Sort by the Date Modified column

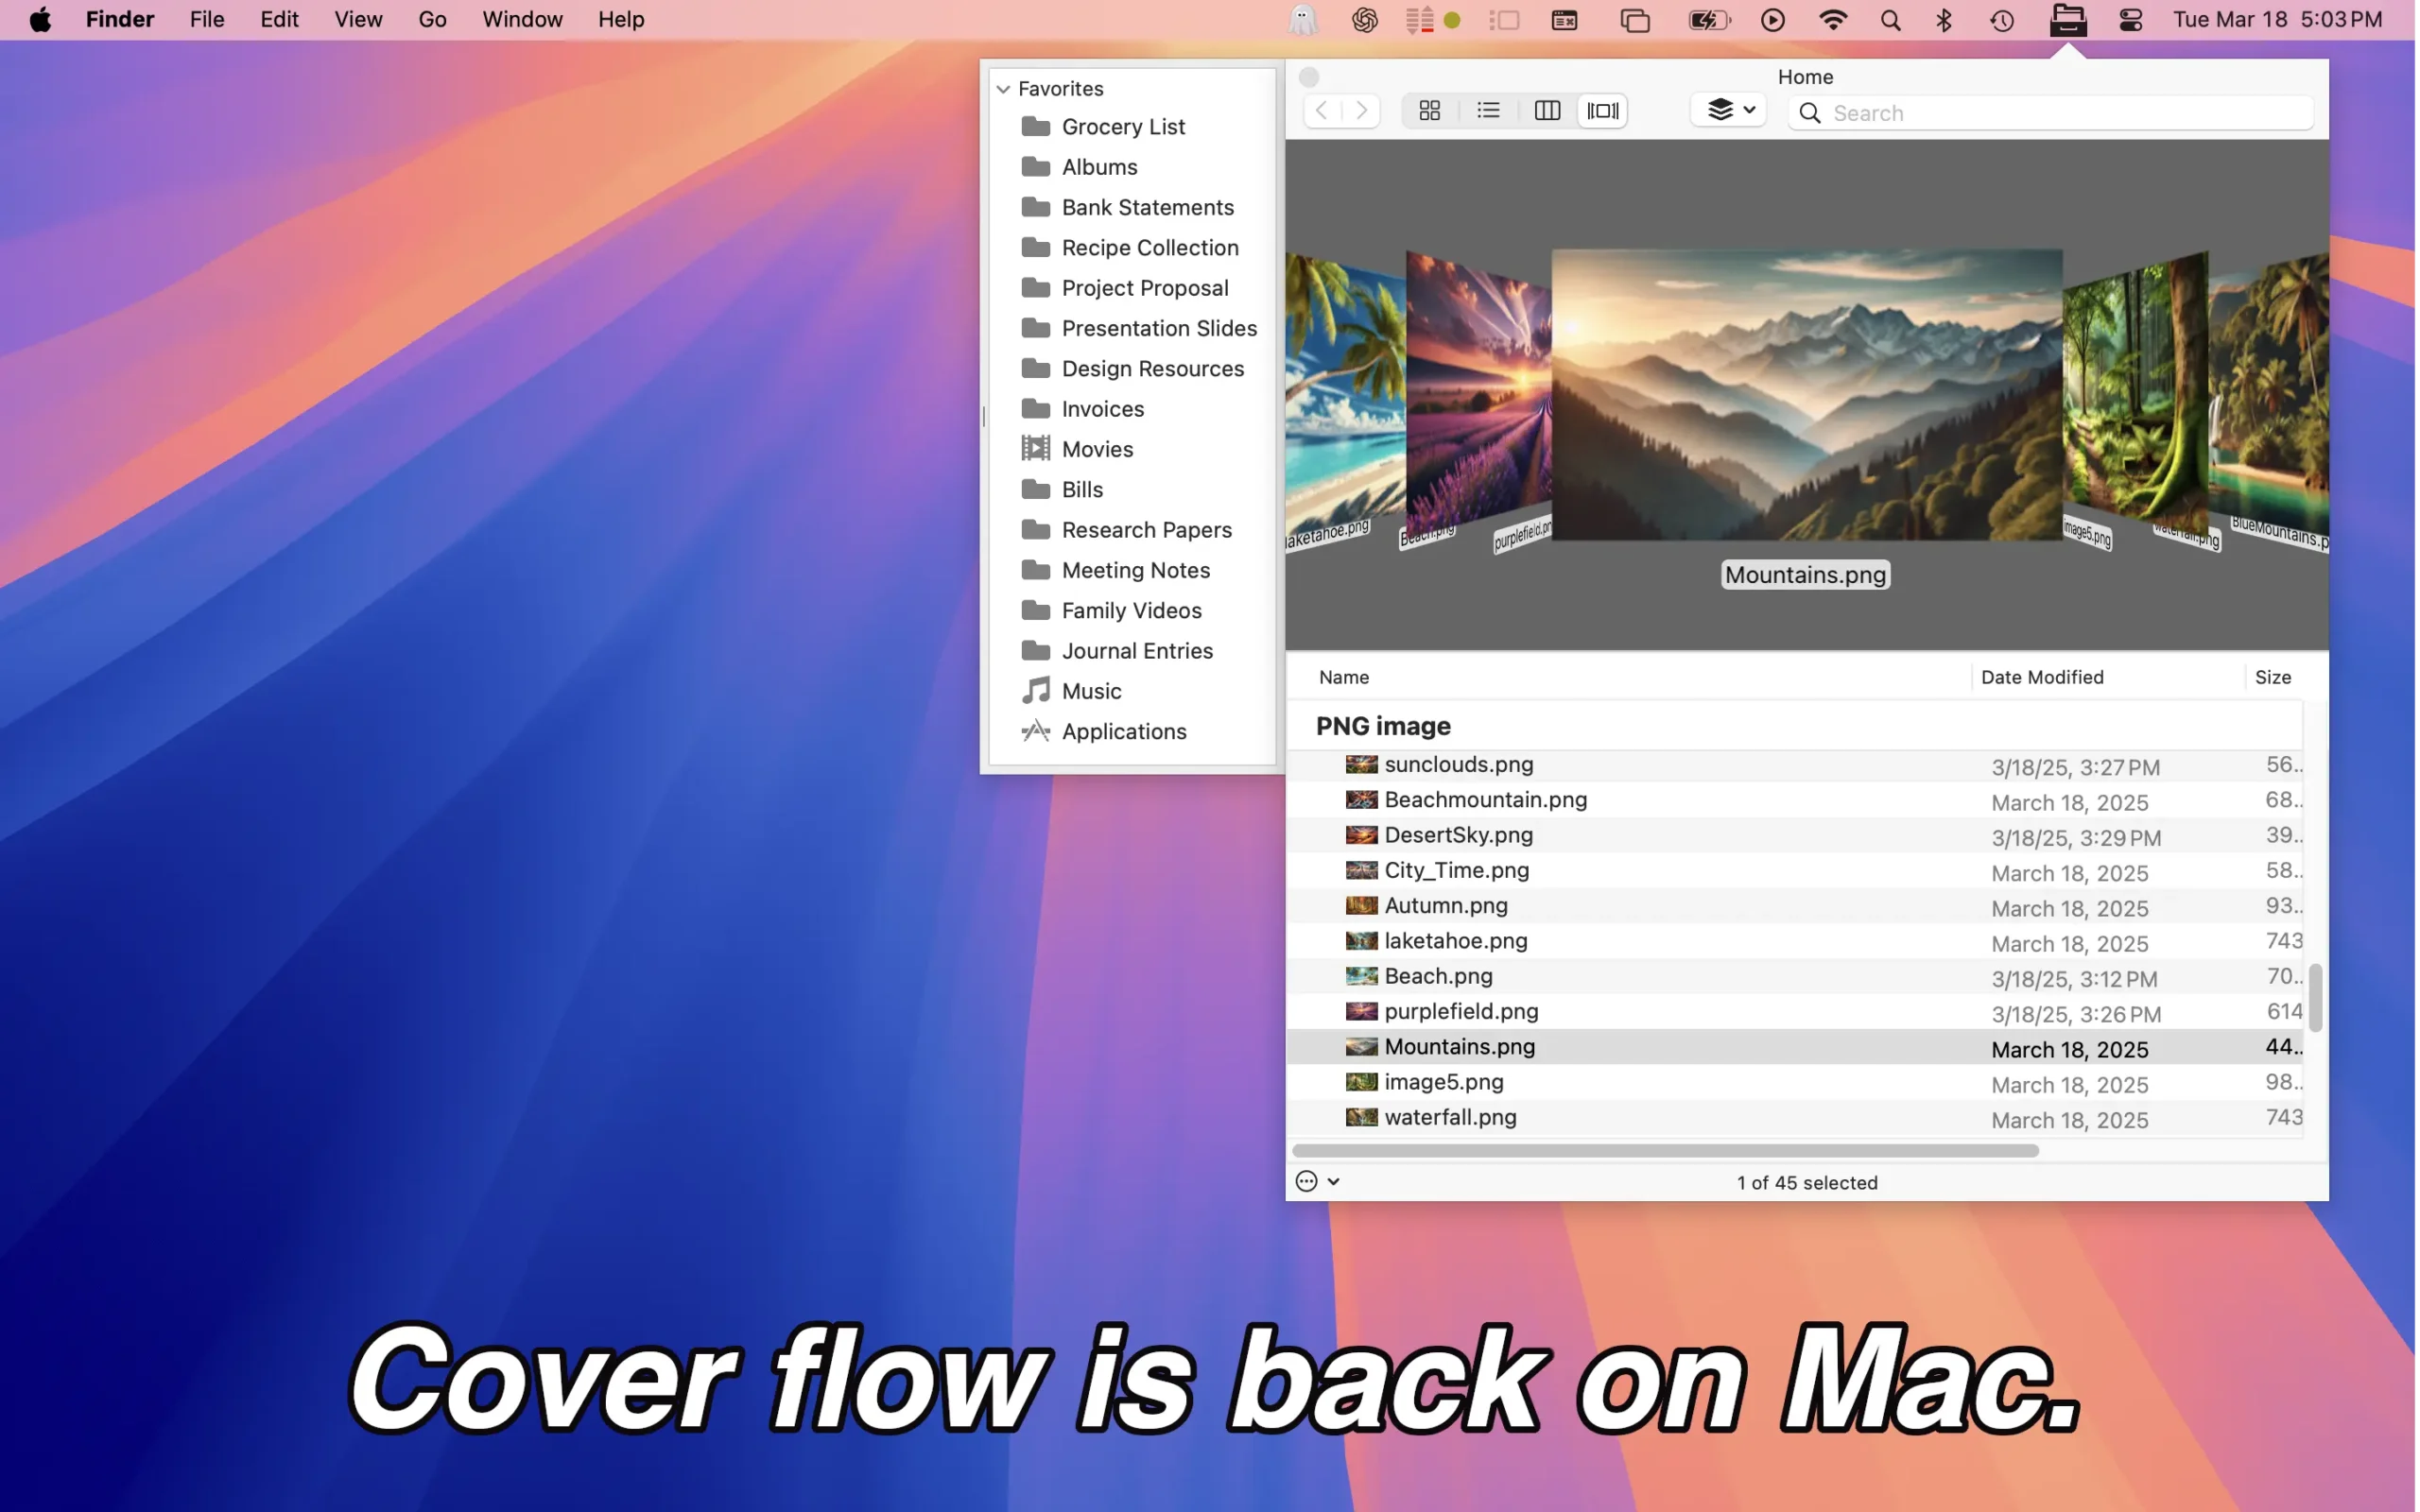pyautogui.click(x=2042, y=677)
